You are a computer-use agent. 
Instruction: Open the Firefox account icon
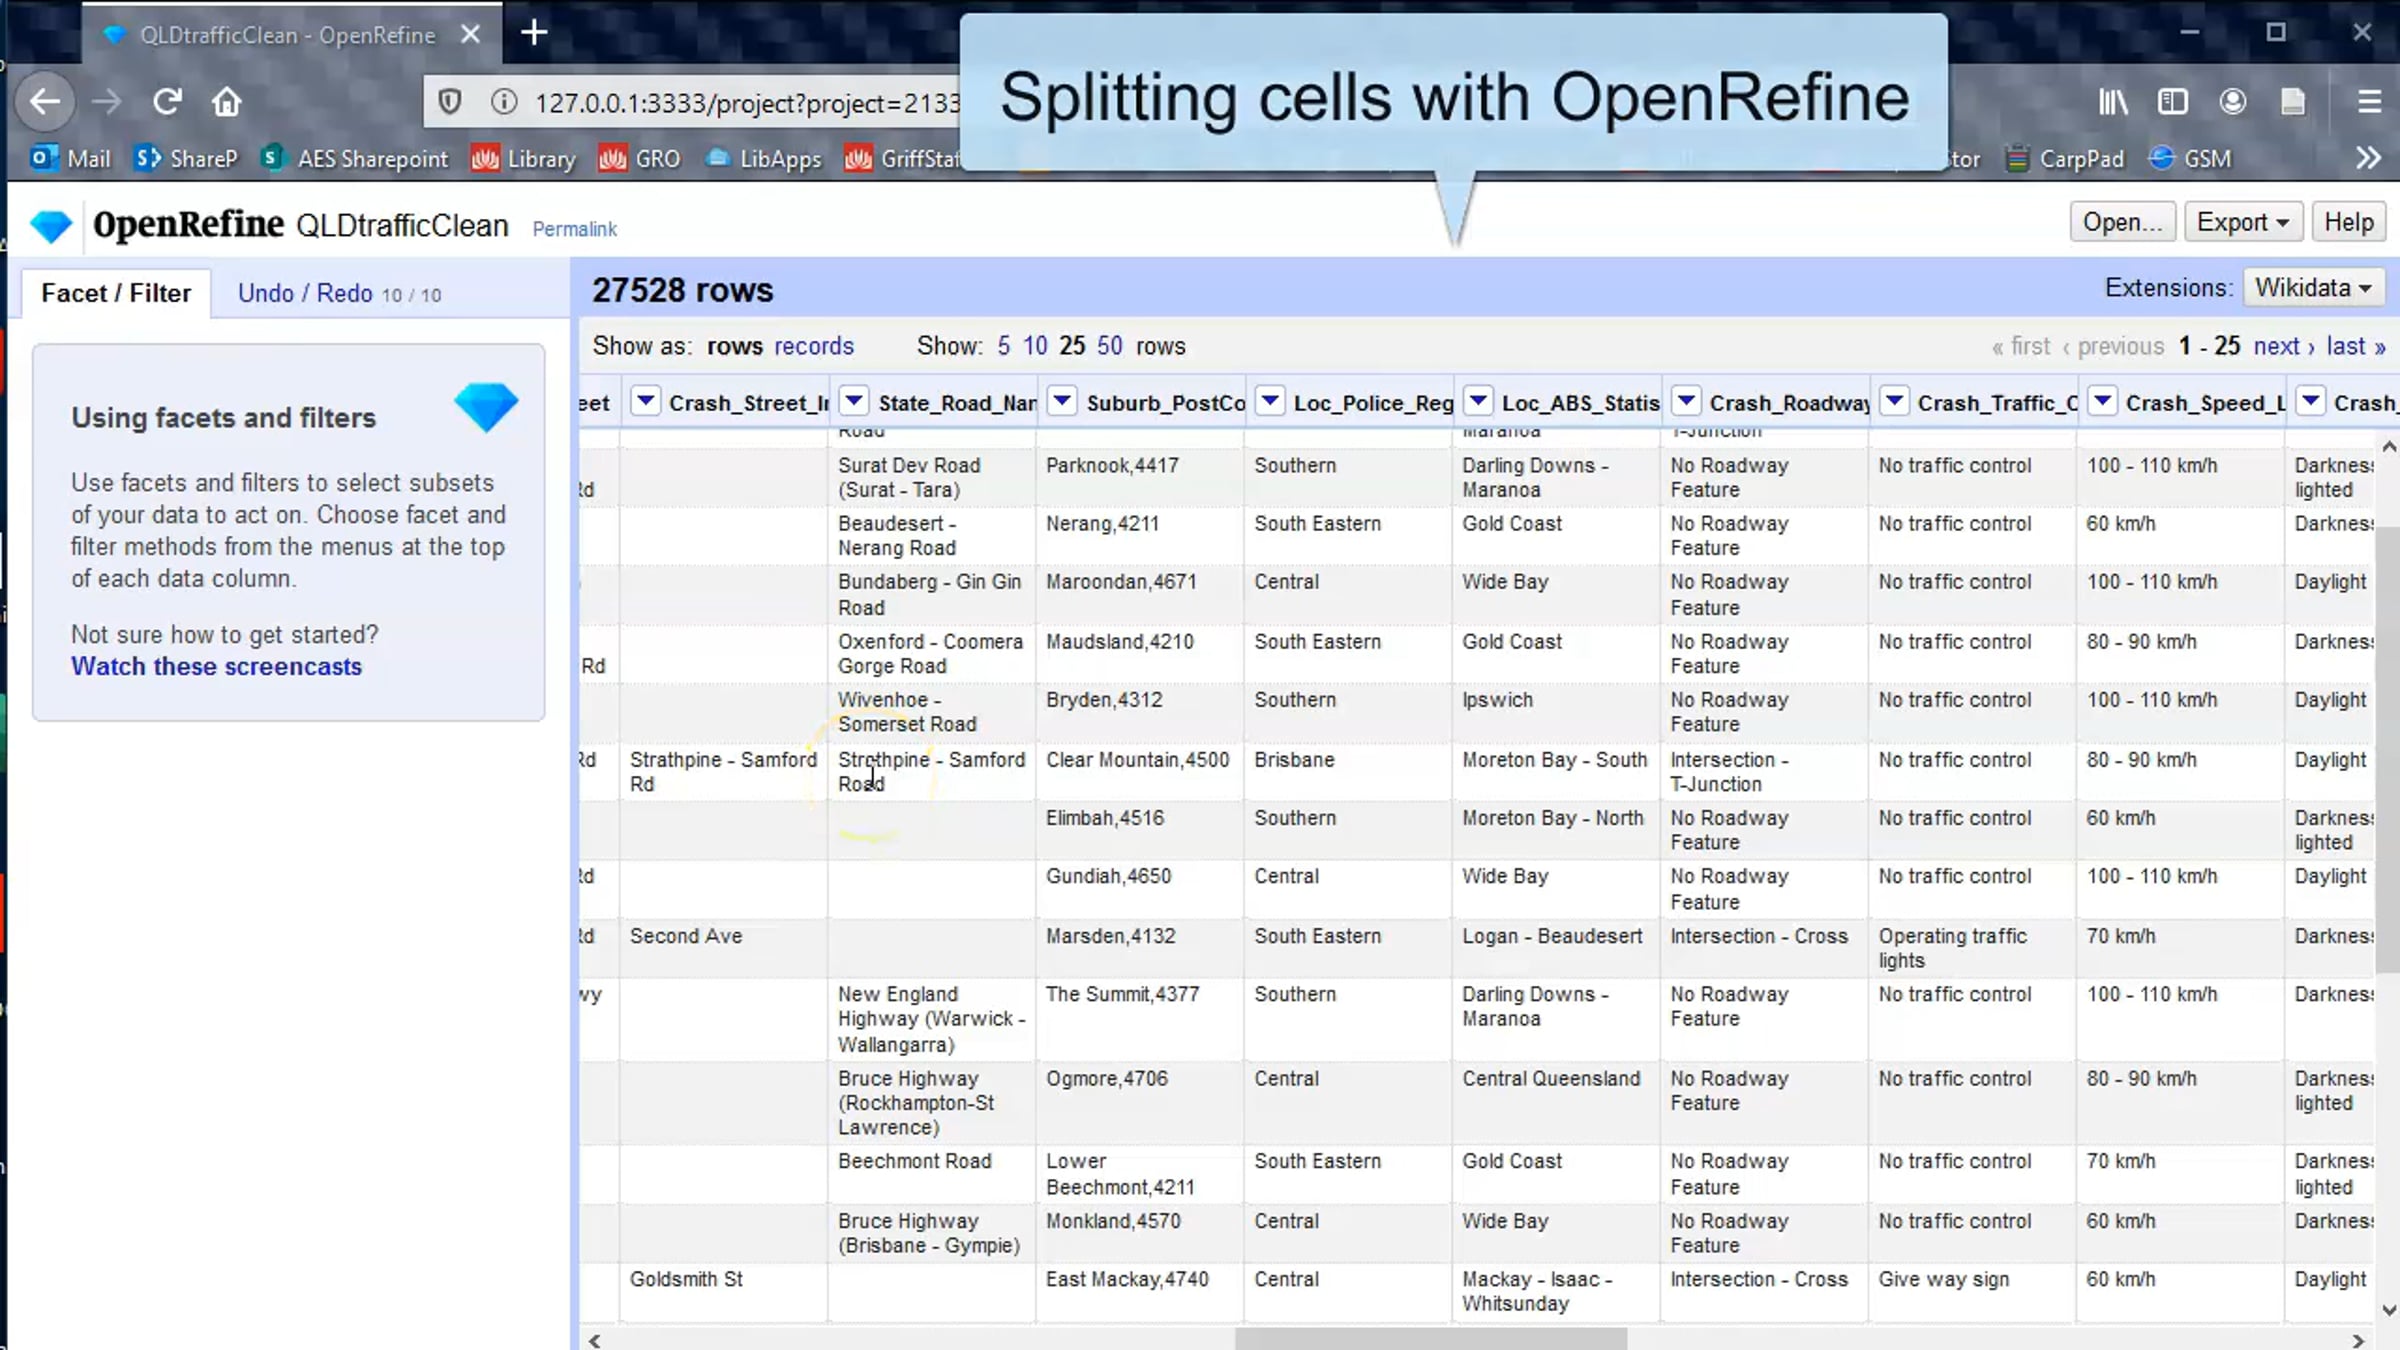point(2232,102)
